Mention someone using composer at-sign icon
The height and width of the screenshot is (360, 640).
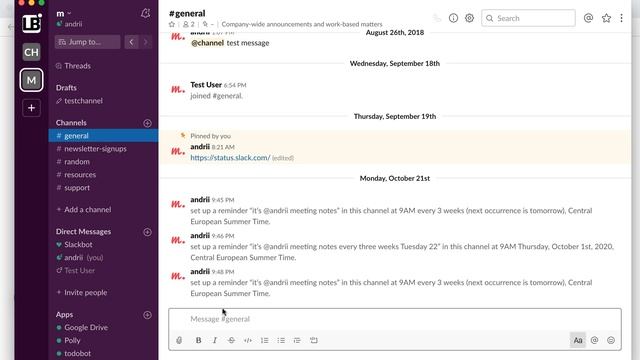coord(594,340)
